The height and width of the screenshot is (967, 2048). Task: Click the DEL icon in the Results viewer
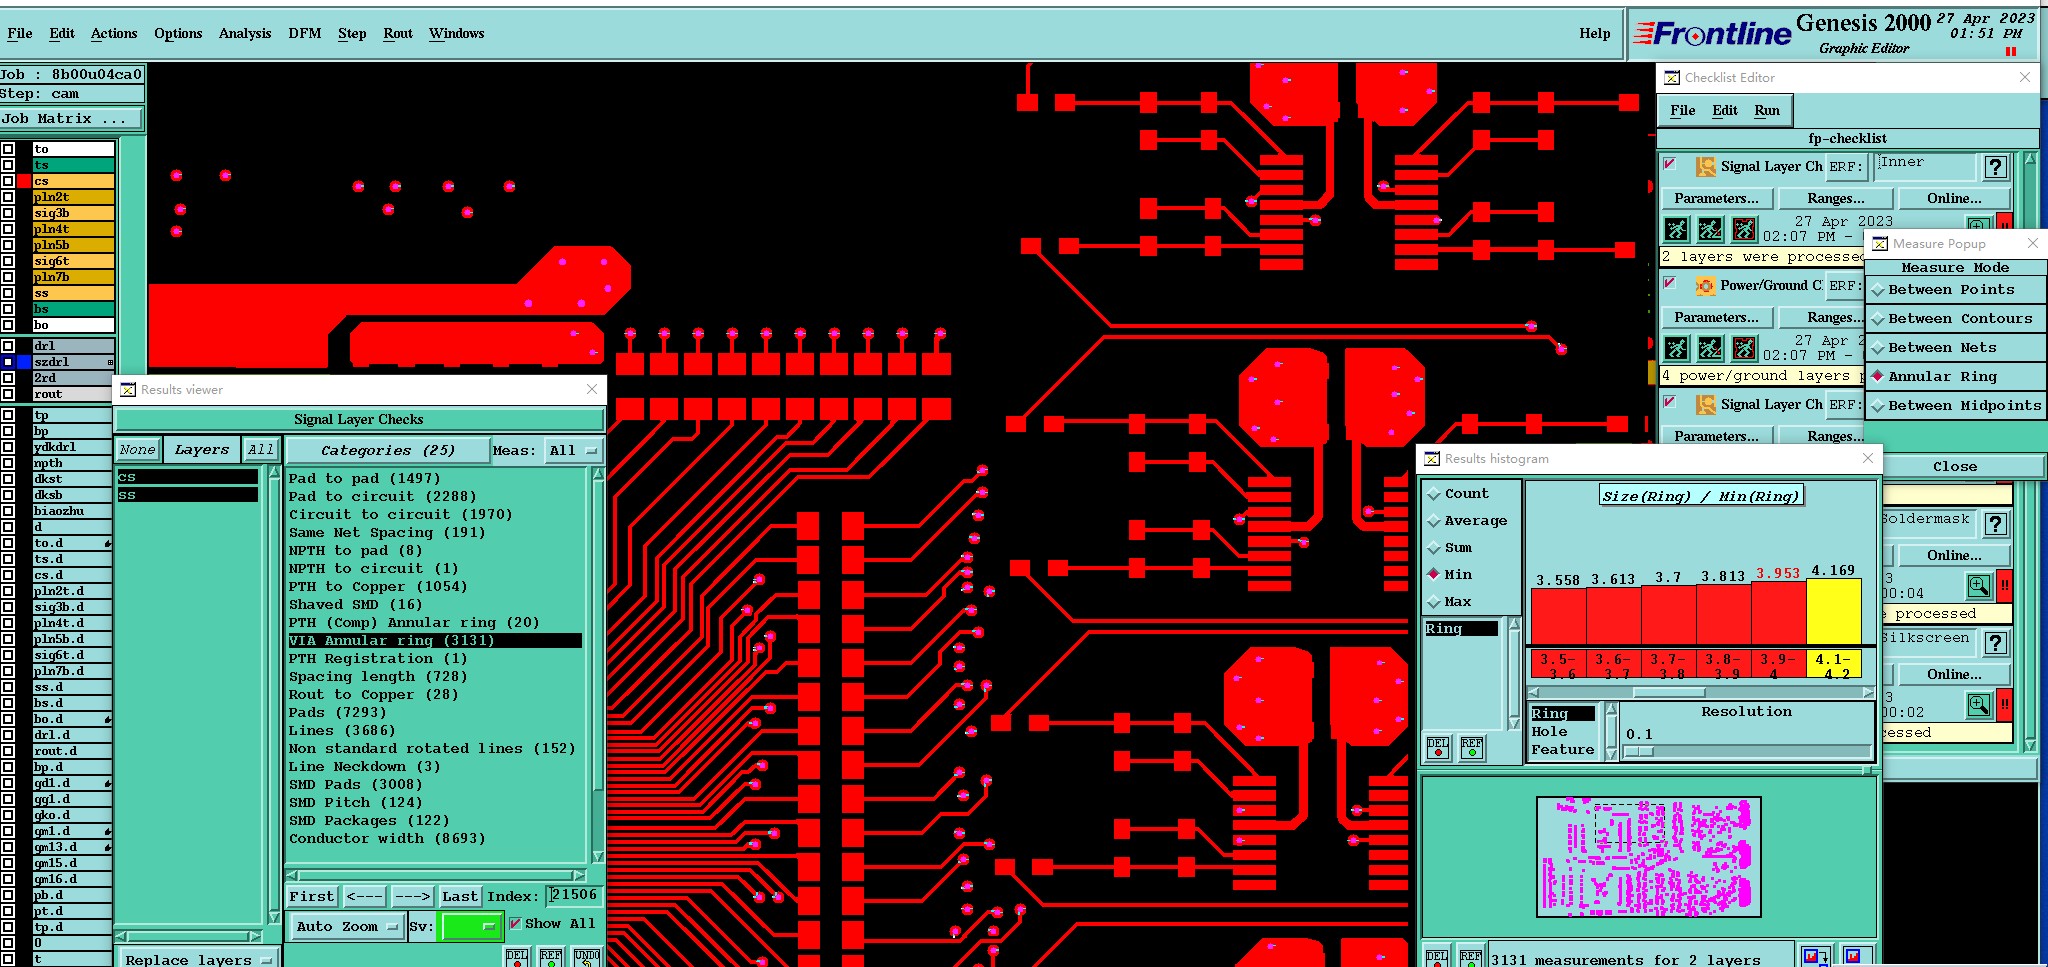[517, 957]
